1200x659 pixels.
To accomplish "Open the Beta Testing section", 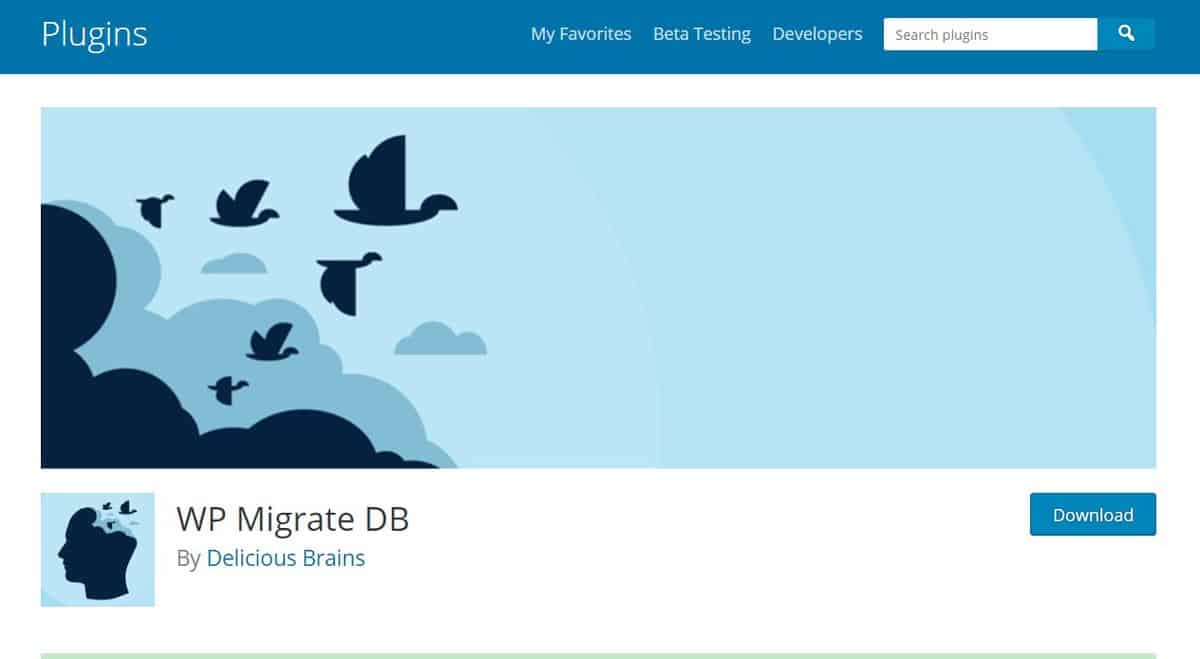I will (x=702, y=33).
